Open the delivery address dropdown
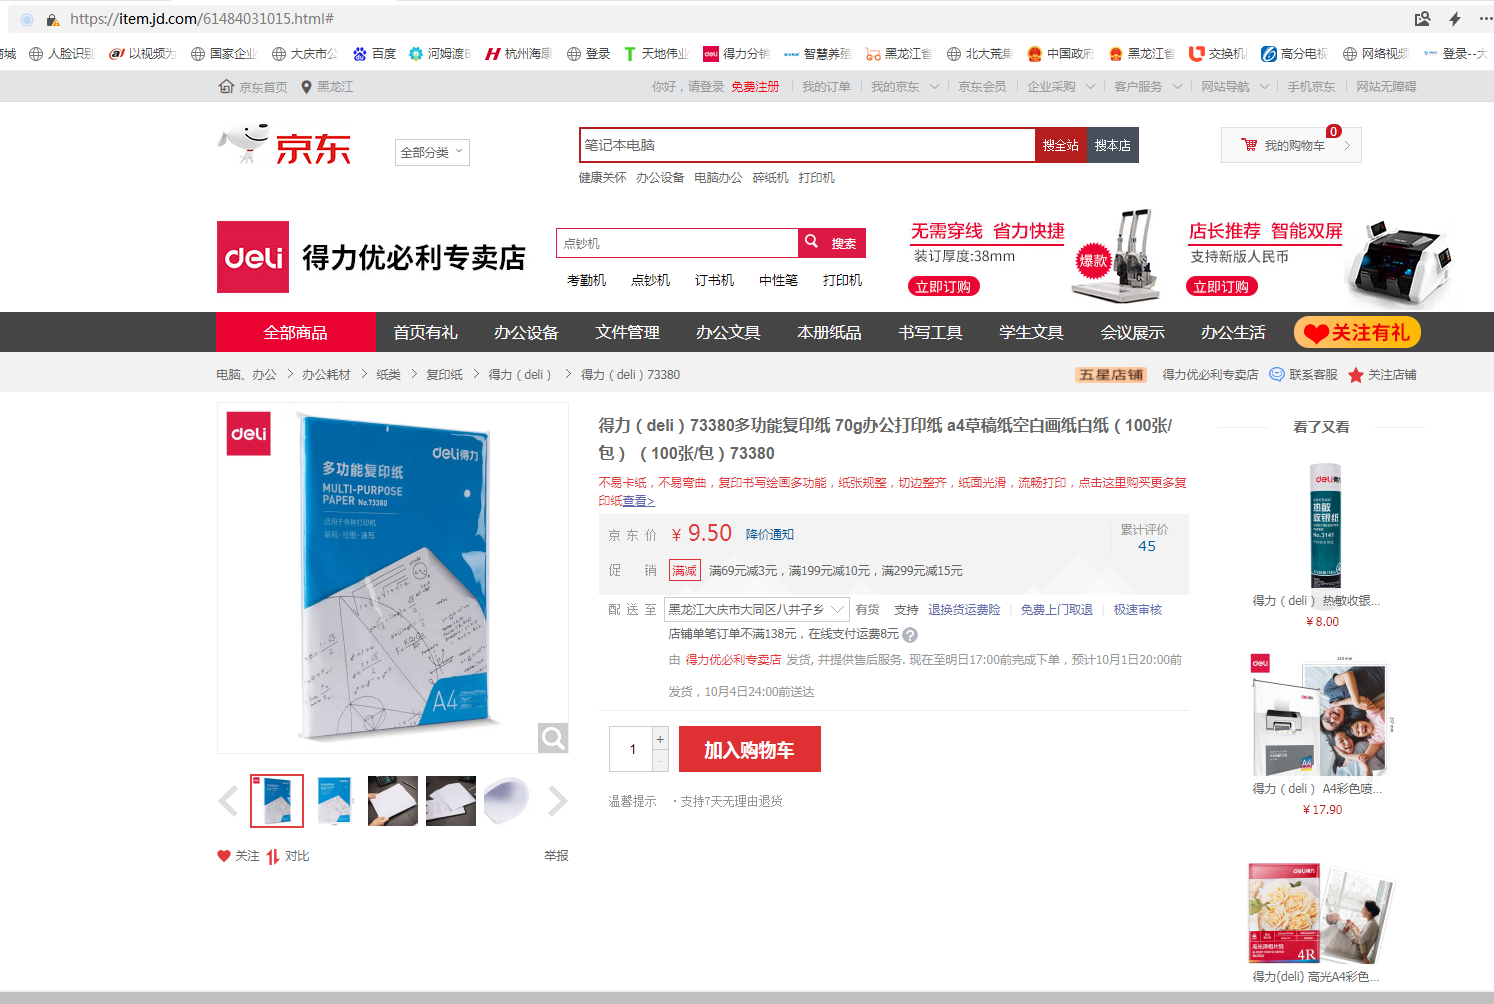The width and height of the screenshot is (1494, 1004). pyautogui.click(x=757, y=609)
